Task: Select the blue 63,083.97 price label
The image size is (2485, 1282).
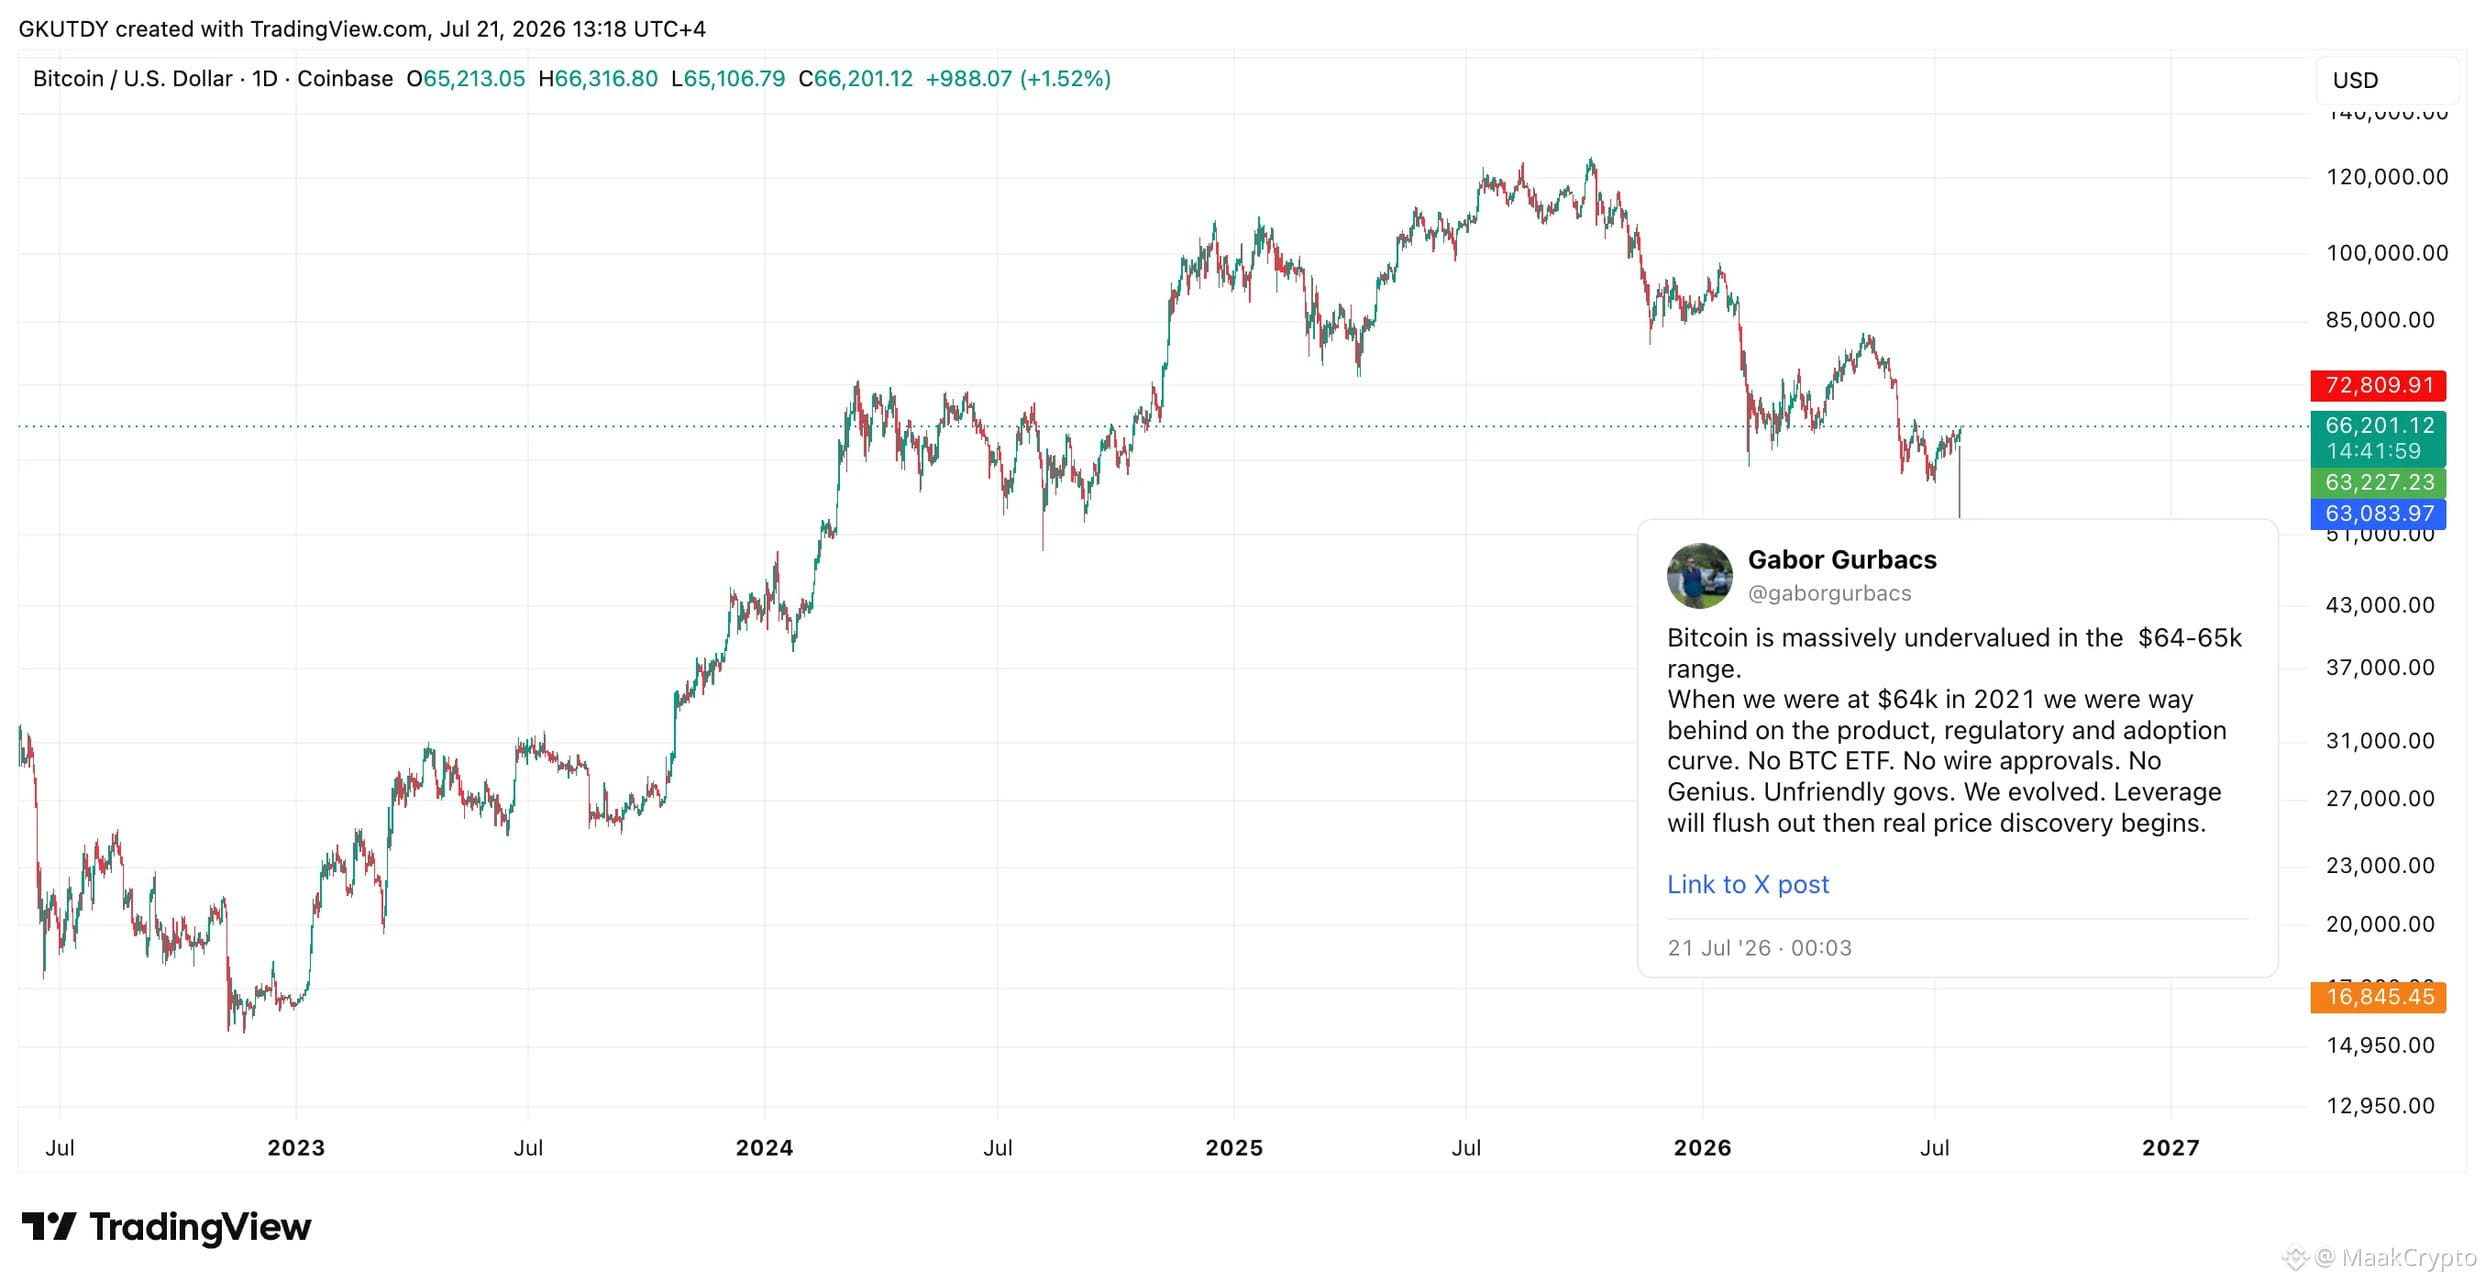Action: click(x=2378, y=513)
